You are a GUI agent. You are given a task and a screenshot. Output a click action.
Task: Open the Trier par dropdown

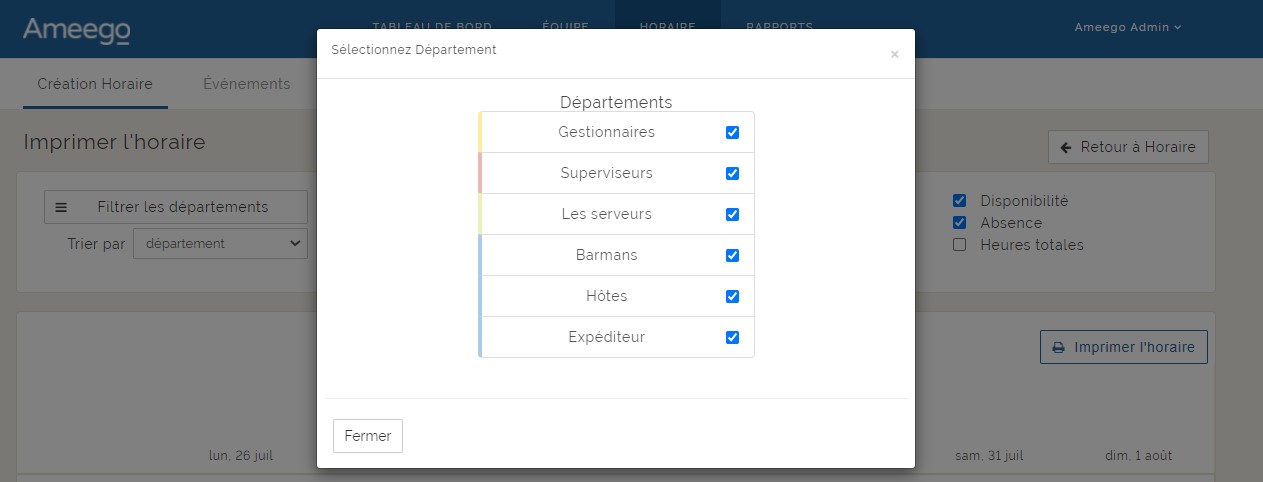point(220,243)
